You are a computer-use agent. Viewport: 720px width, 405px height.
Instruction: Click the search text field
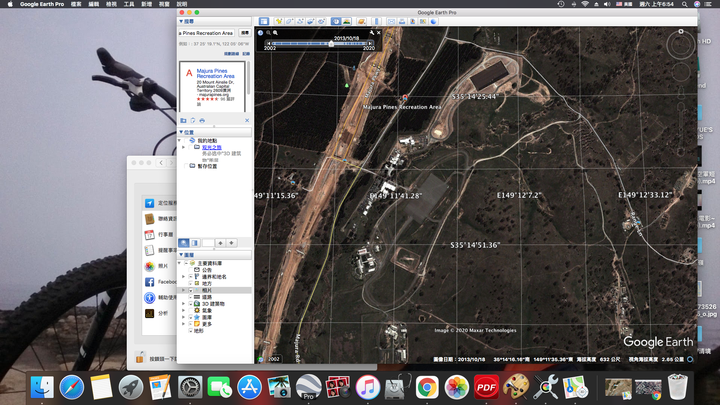point(207,33)
